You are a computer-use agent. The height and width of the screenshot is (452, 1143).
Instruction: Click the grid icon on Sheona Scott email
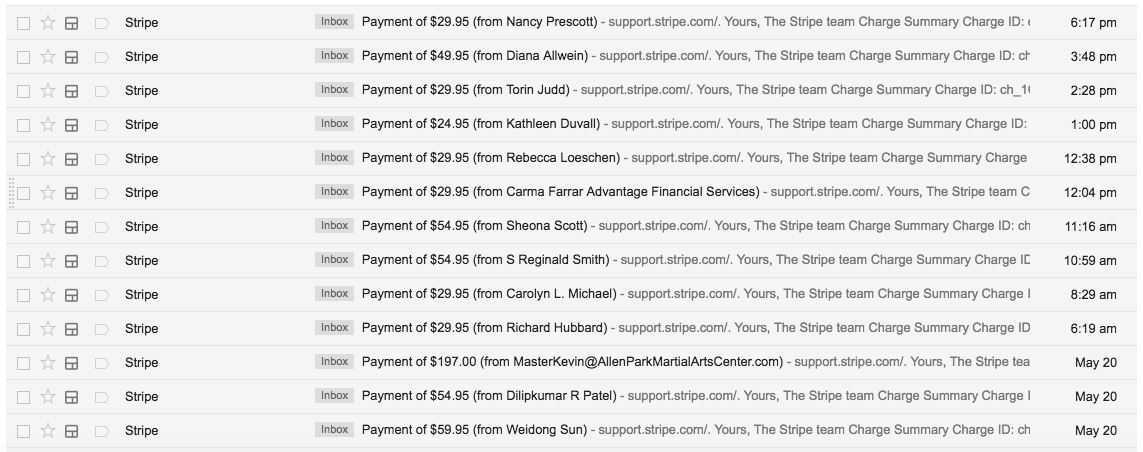click(x=71, y=227)
